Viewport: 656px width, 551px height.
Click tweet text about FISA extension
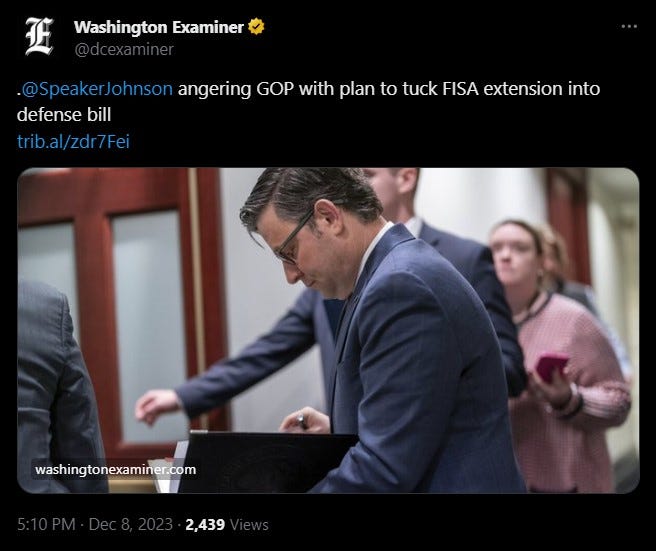pyautogui.click(x=308, y=102)
